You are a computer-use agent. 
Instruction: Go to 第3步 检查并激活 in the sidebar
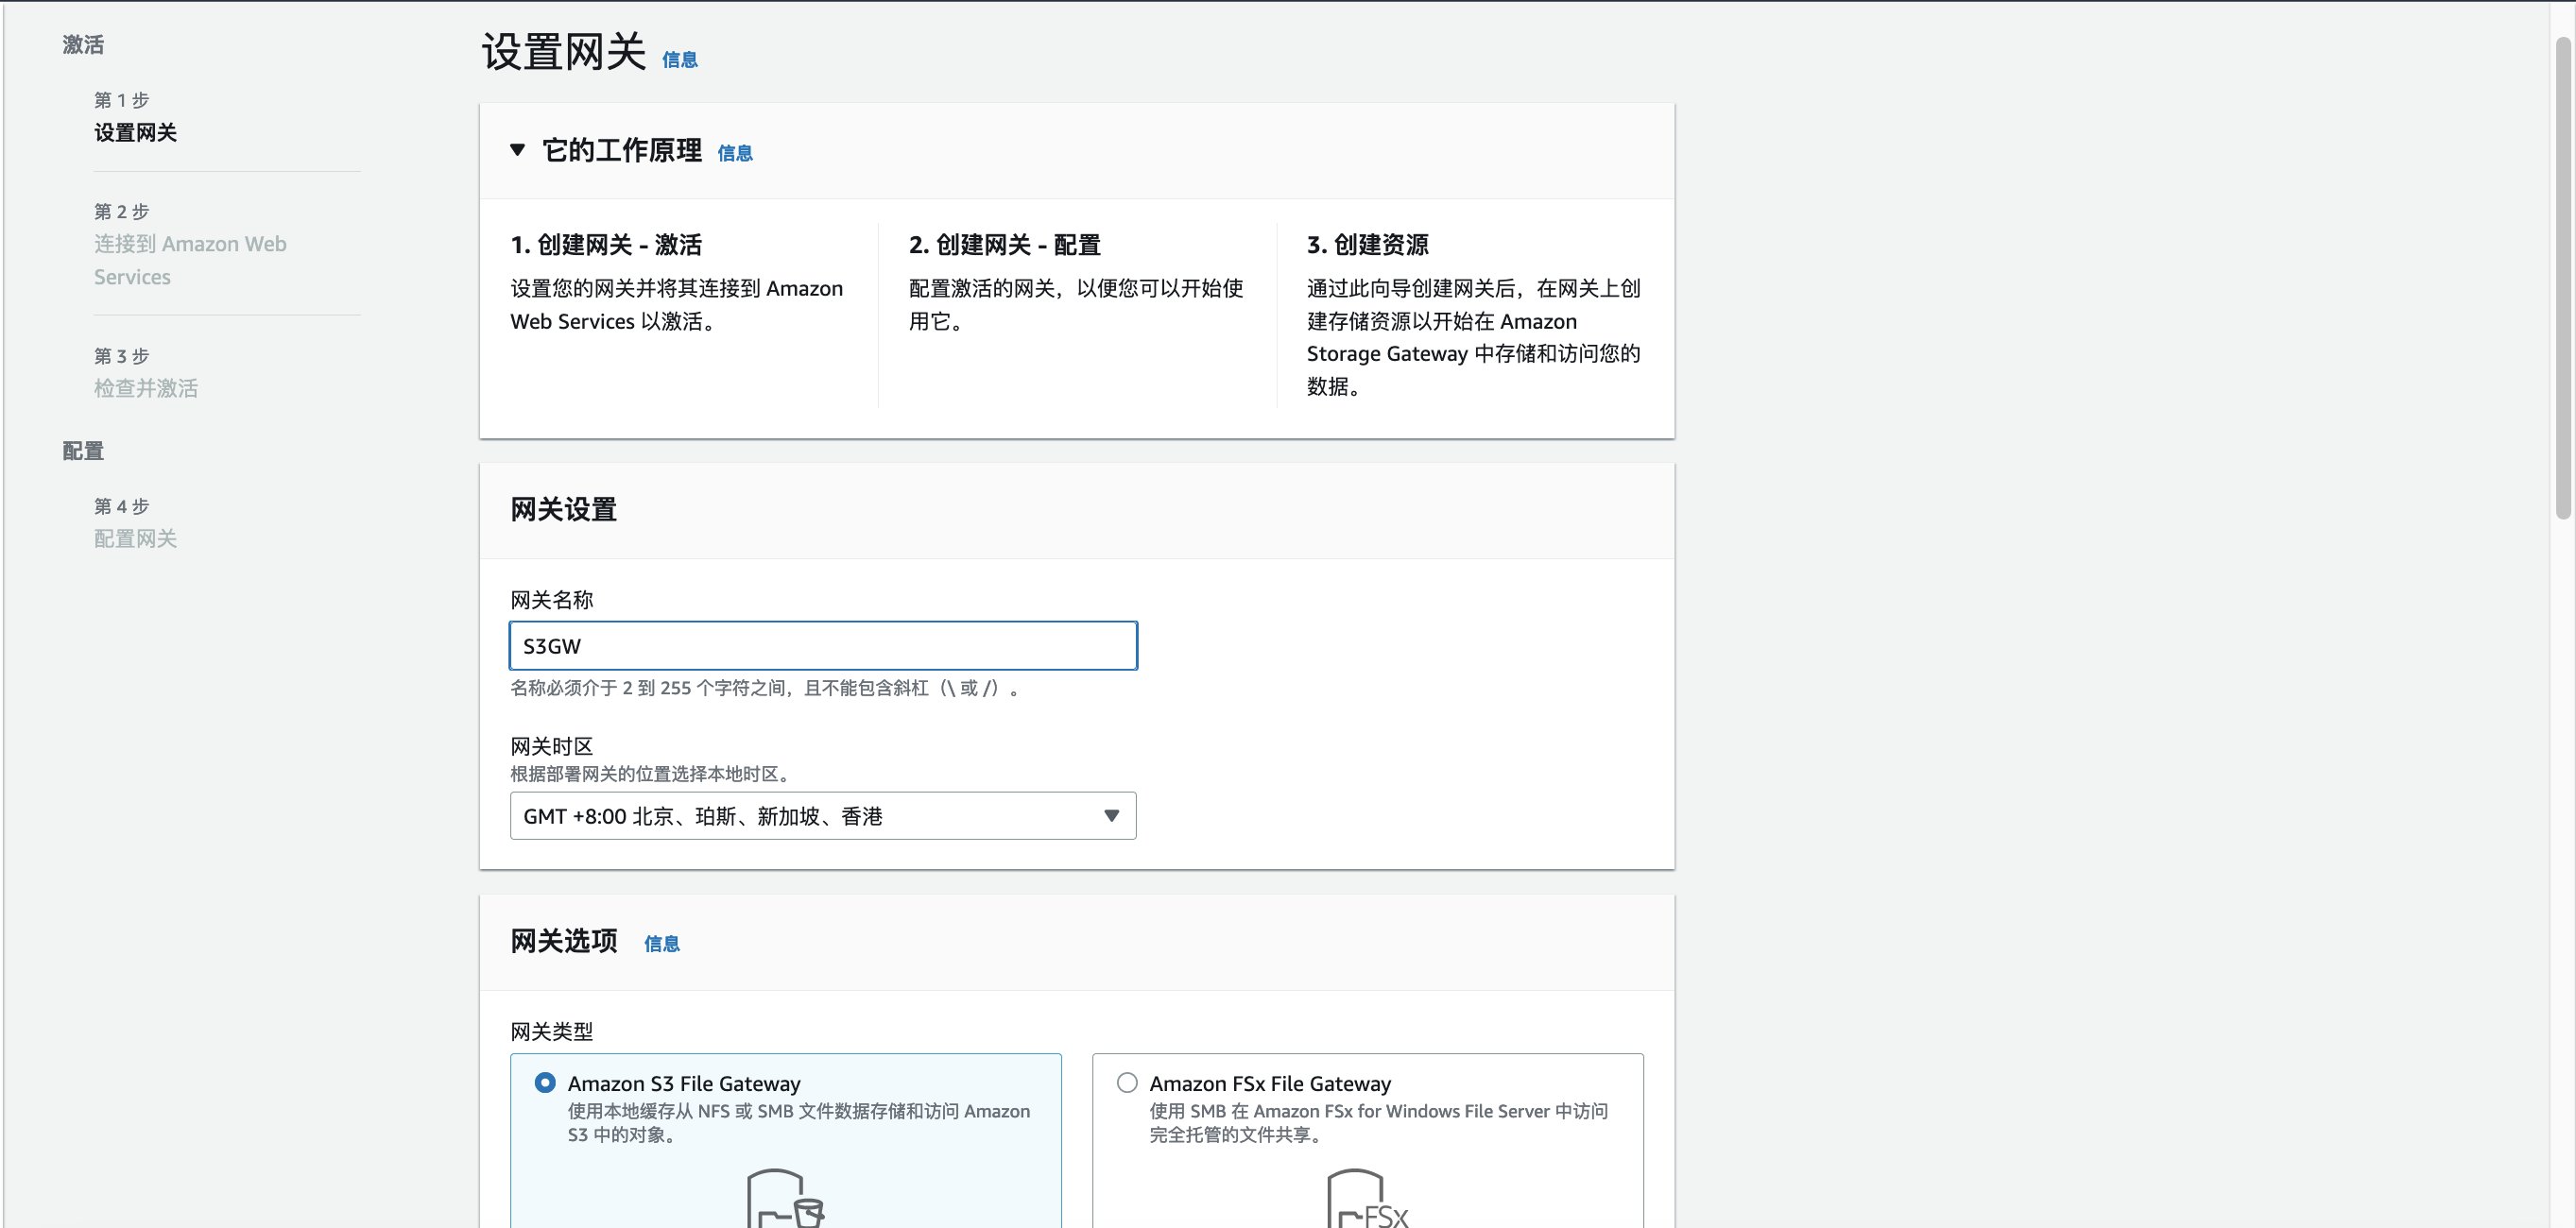tap(145, 388)
